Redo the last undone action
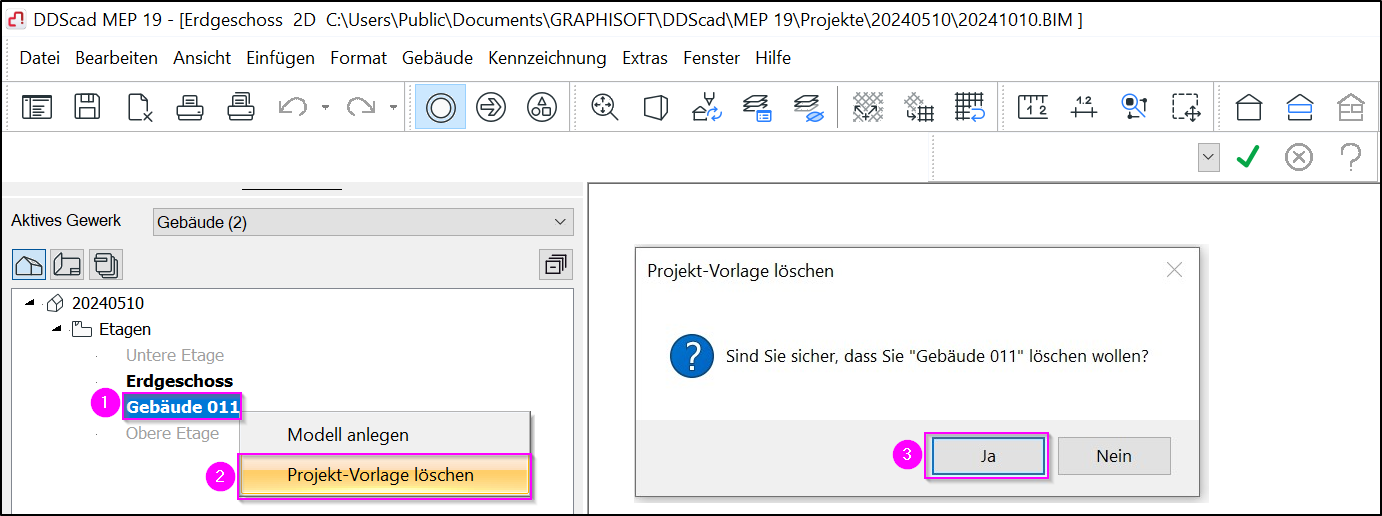Viewport: 1382px width, 516px height. [x=360, y=107]
